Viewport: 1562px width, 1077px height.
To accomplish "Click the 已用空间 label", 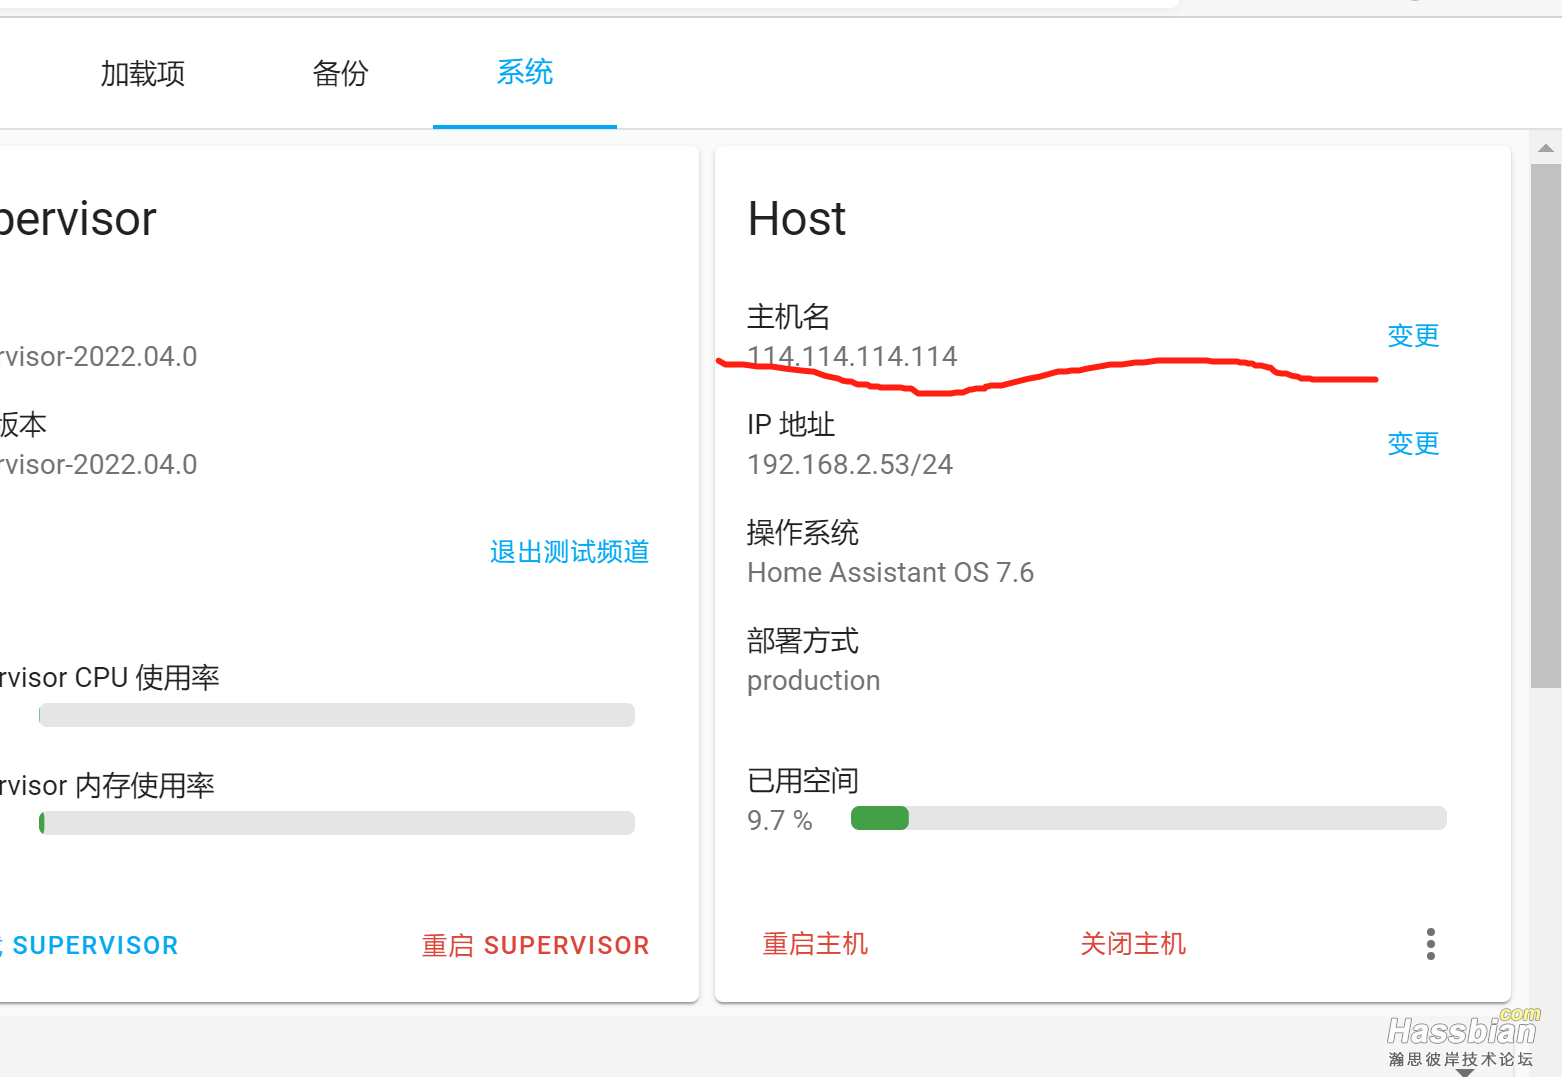I will click(x=803, y=781).
